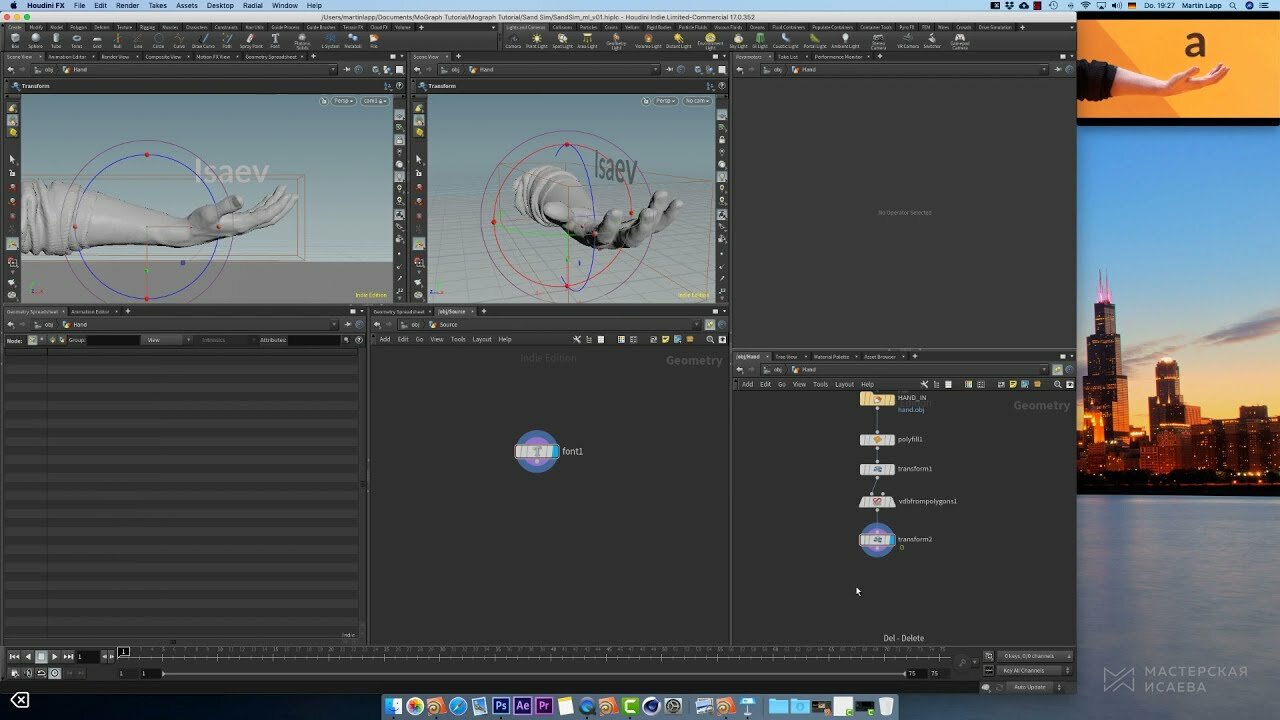Select the Torus shelf tool

tap(76, 39)
